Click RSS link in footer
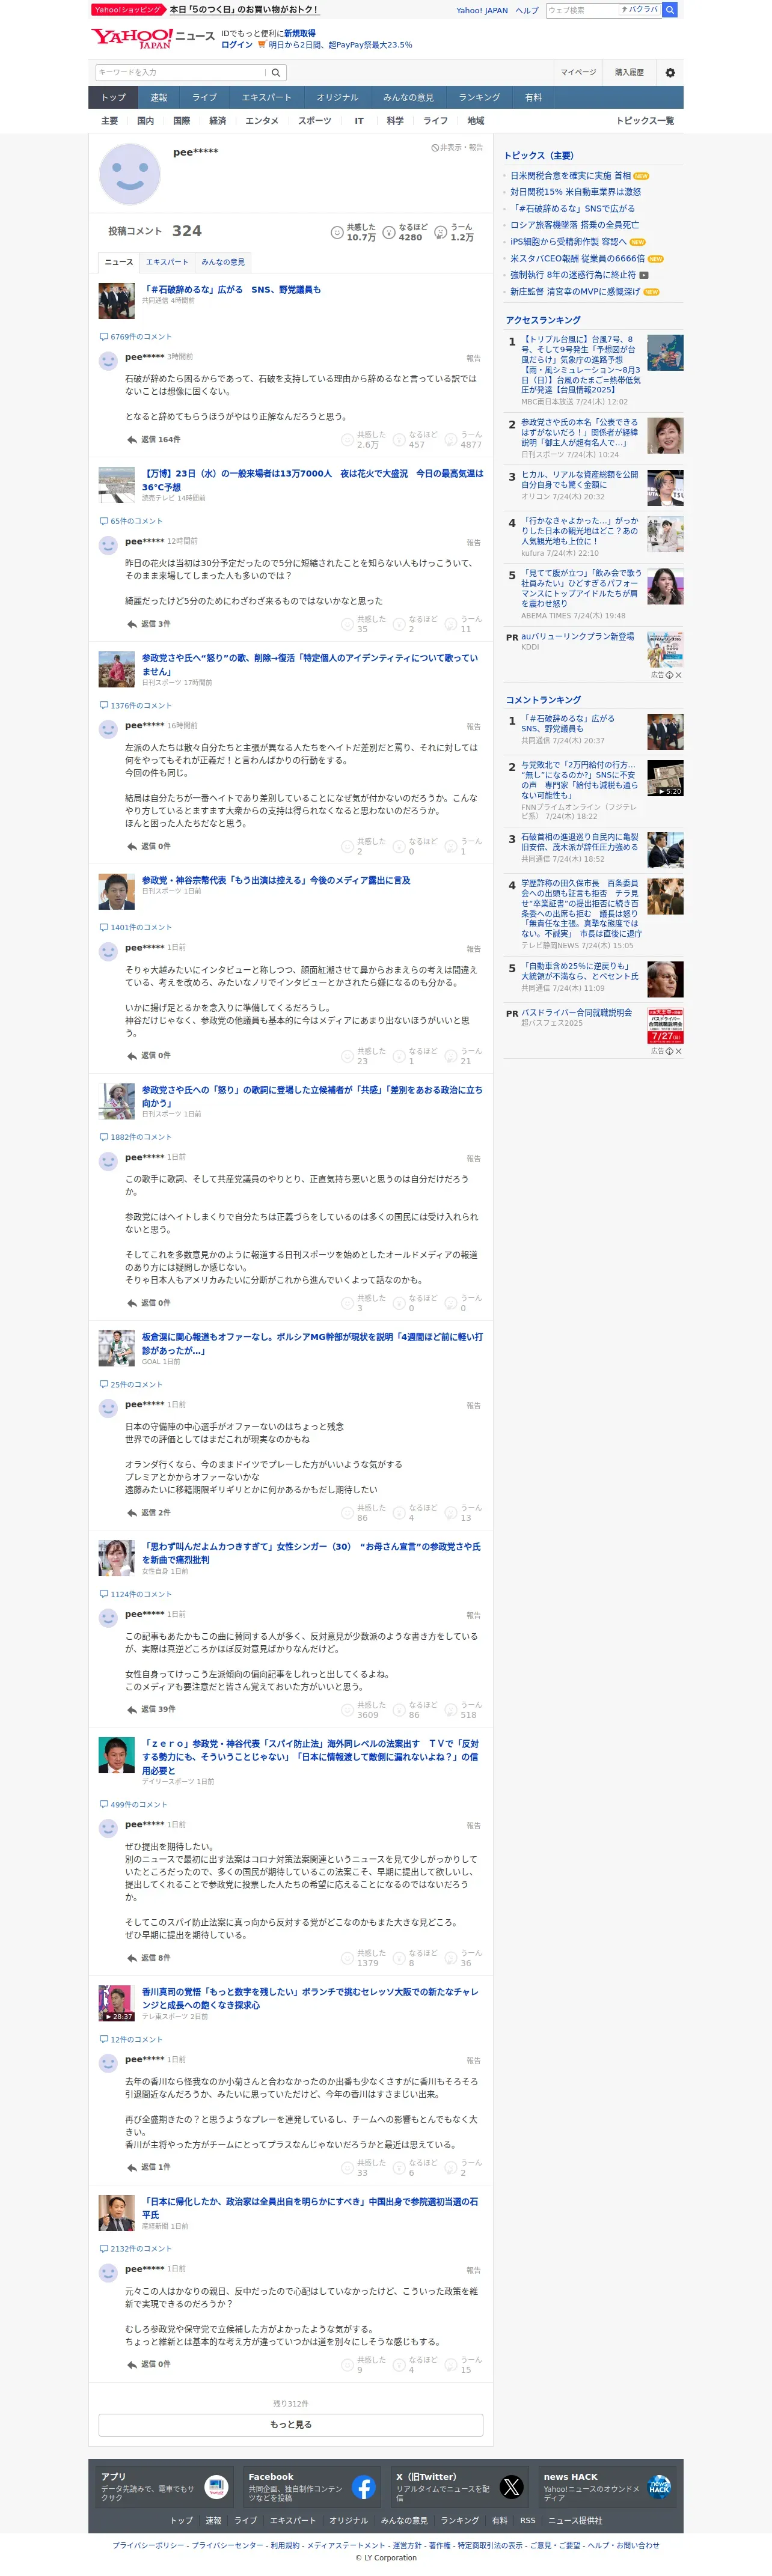The image size is (772, 2576). click(x=527, y=2520)
